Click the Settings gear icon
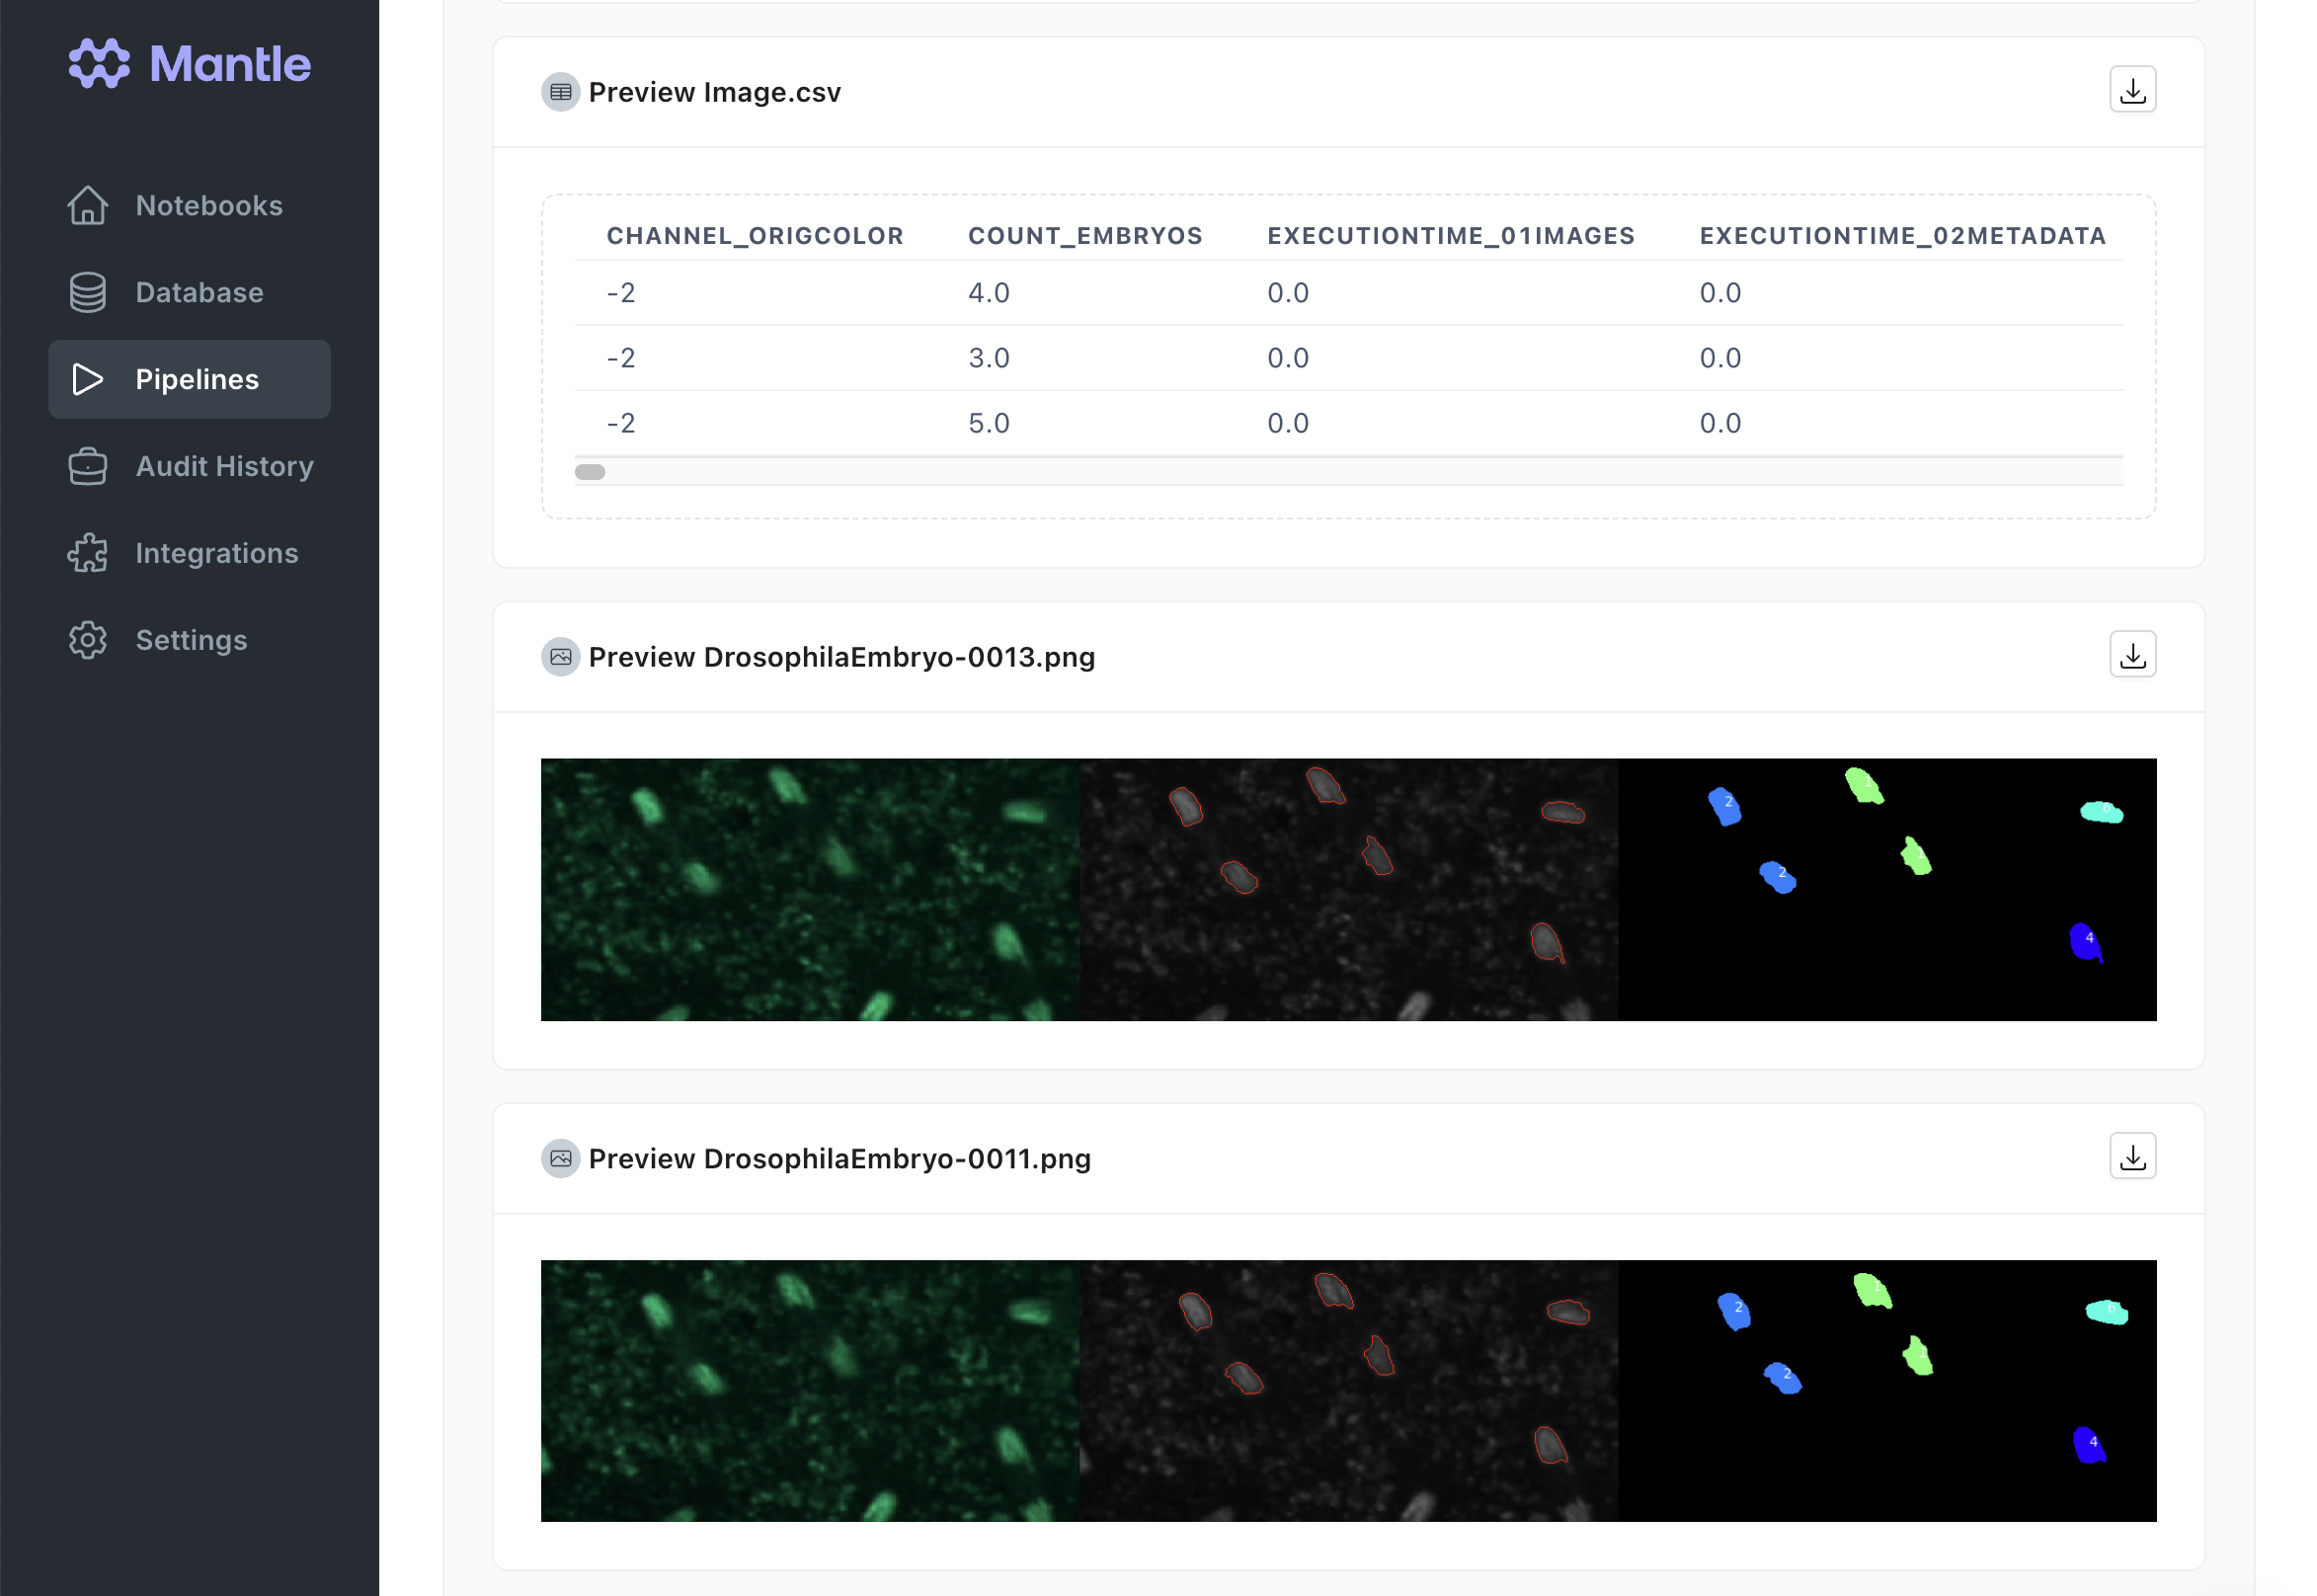Screen dimensions: 2317x1596 coord(88,641)
